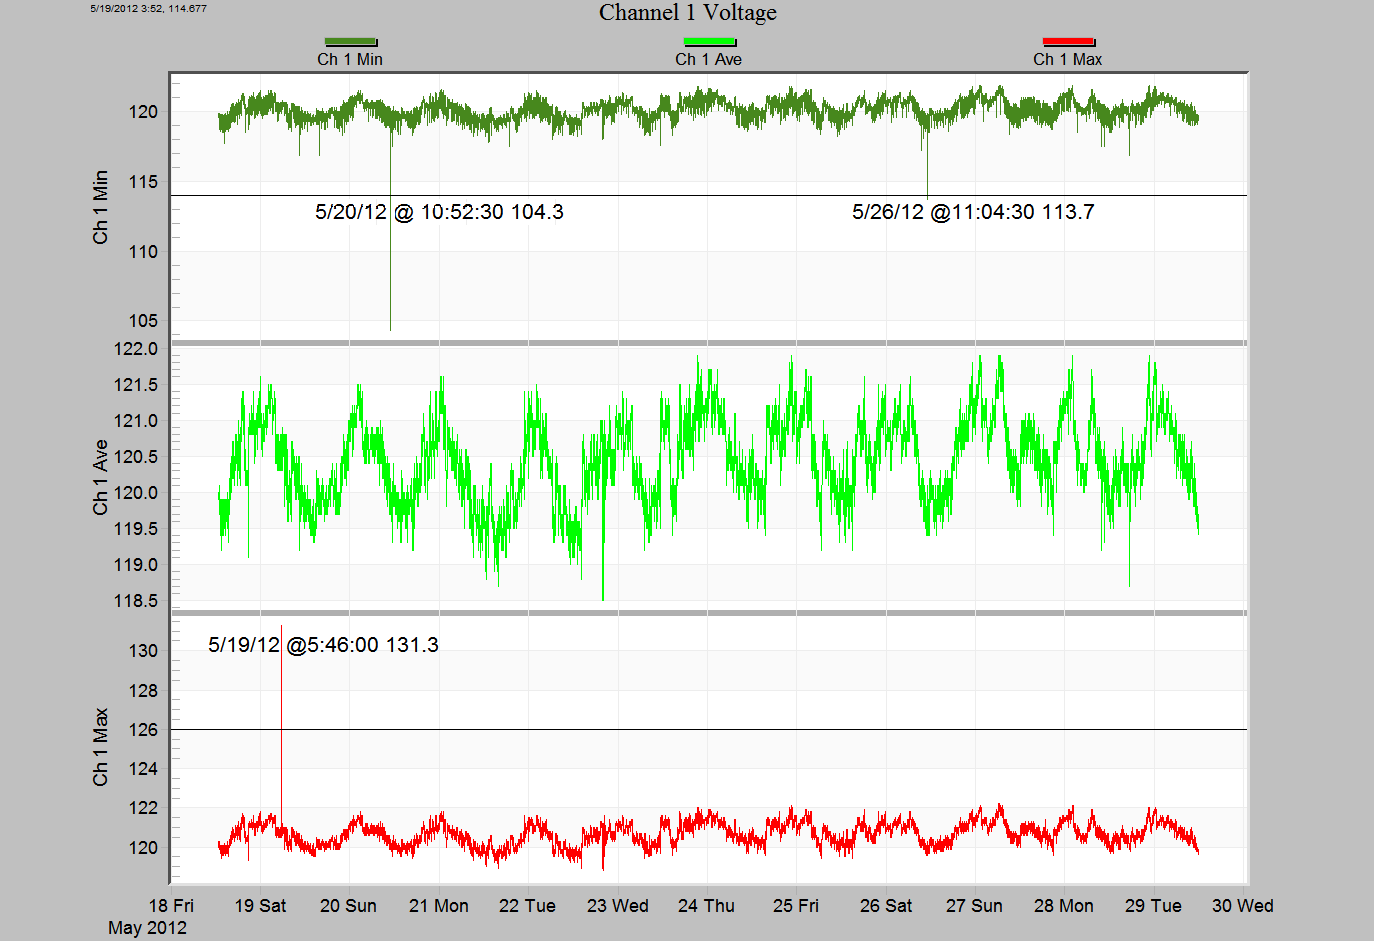The image size is (1374, 941).
Task: Select the Ch 1 Max legend label
Action: click(1067, 60)
